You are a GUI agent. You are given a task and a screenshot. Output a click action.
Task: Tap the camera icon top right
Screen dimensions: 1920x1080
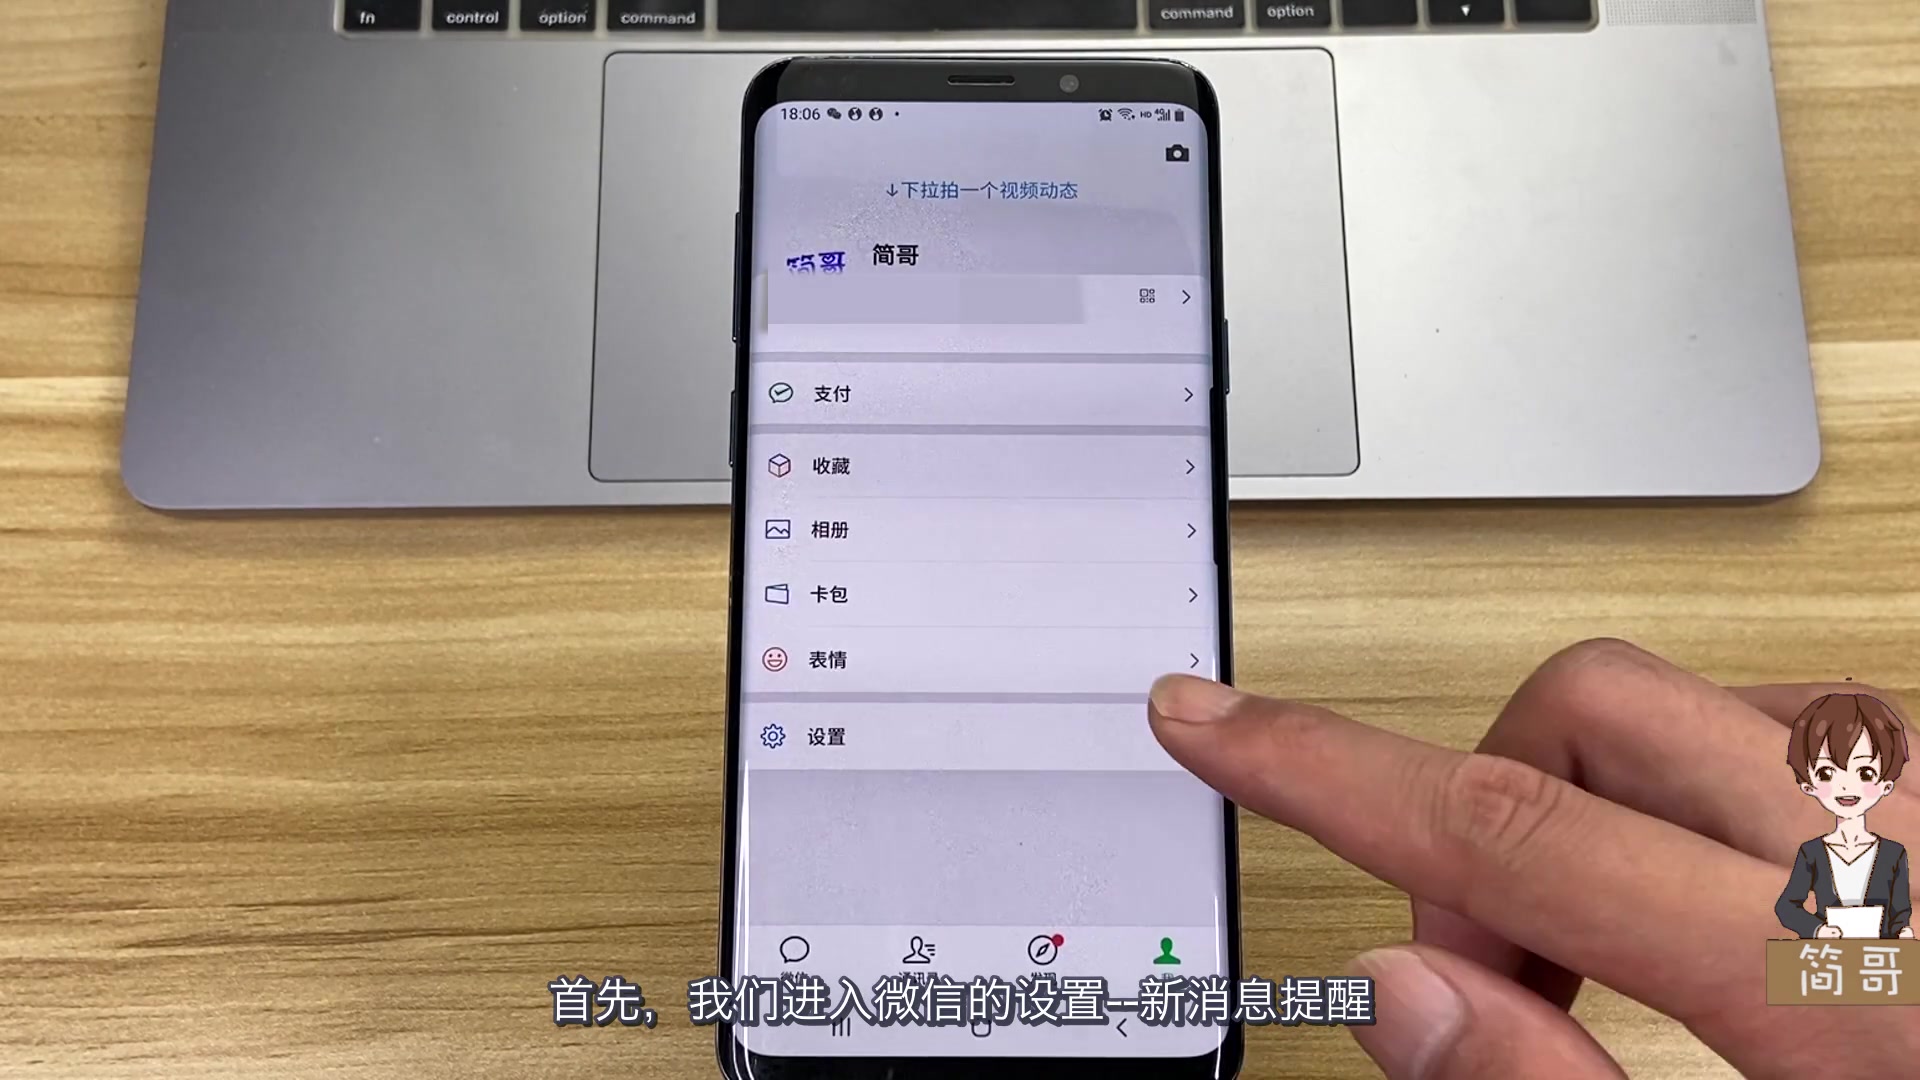1176,153
